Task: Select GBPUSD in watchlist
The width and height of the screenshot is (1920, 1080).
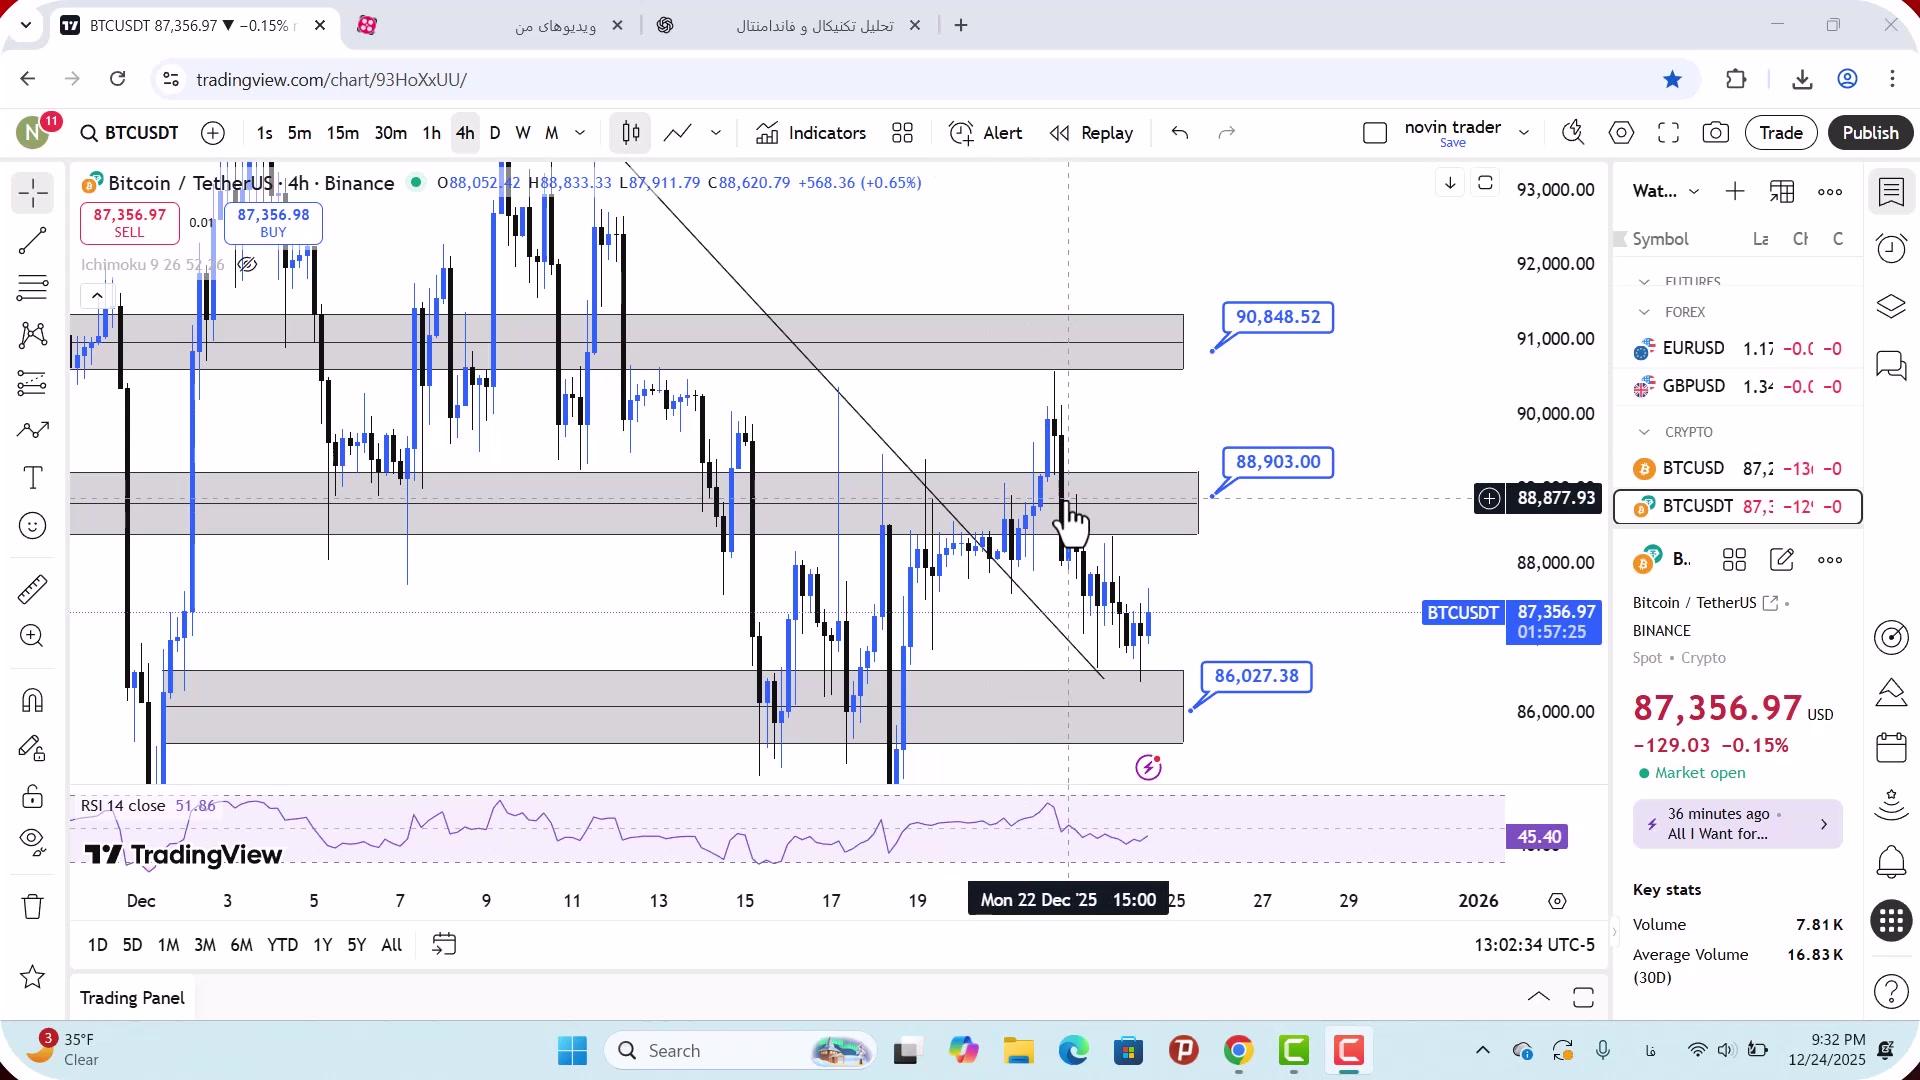Action: pos(1738,386)
